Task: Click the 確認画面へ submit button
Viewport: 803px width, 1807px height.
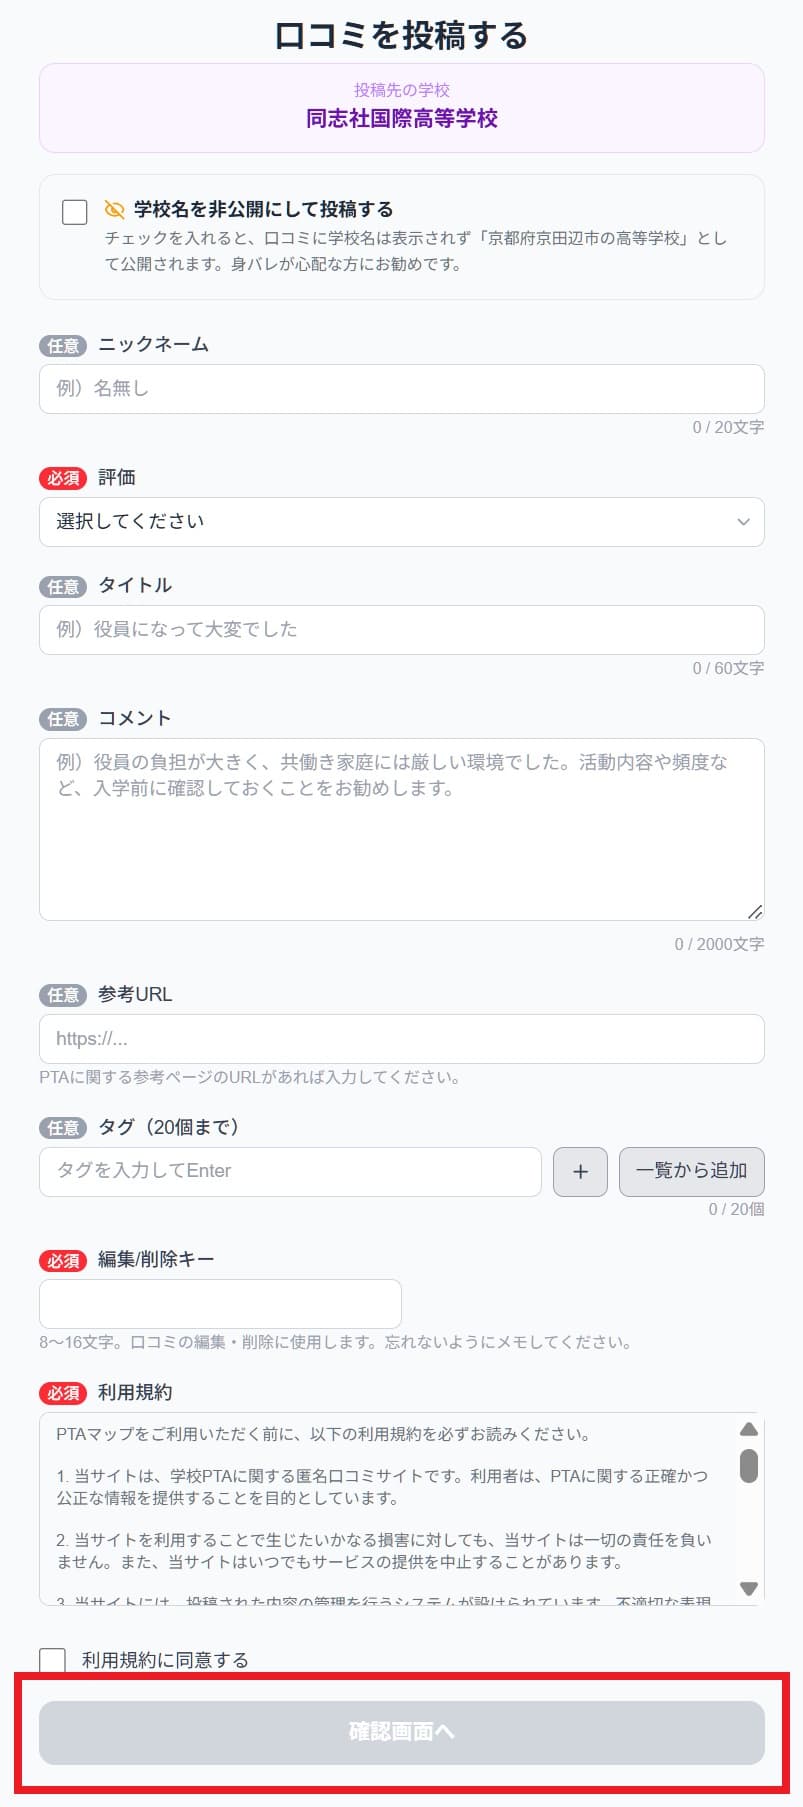Action: (400, 1733)
